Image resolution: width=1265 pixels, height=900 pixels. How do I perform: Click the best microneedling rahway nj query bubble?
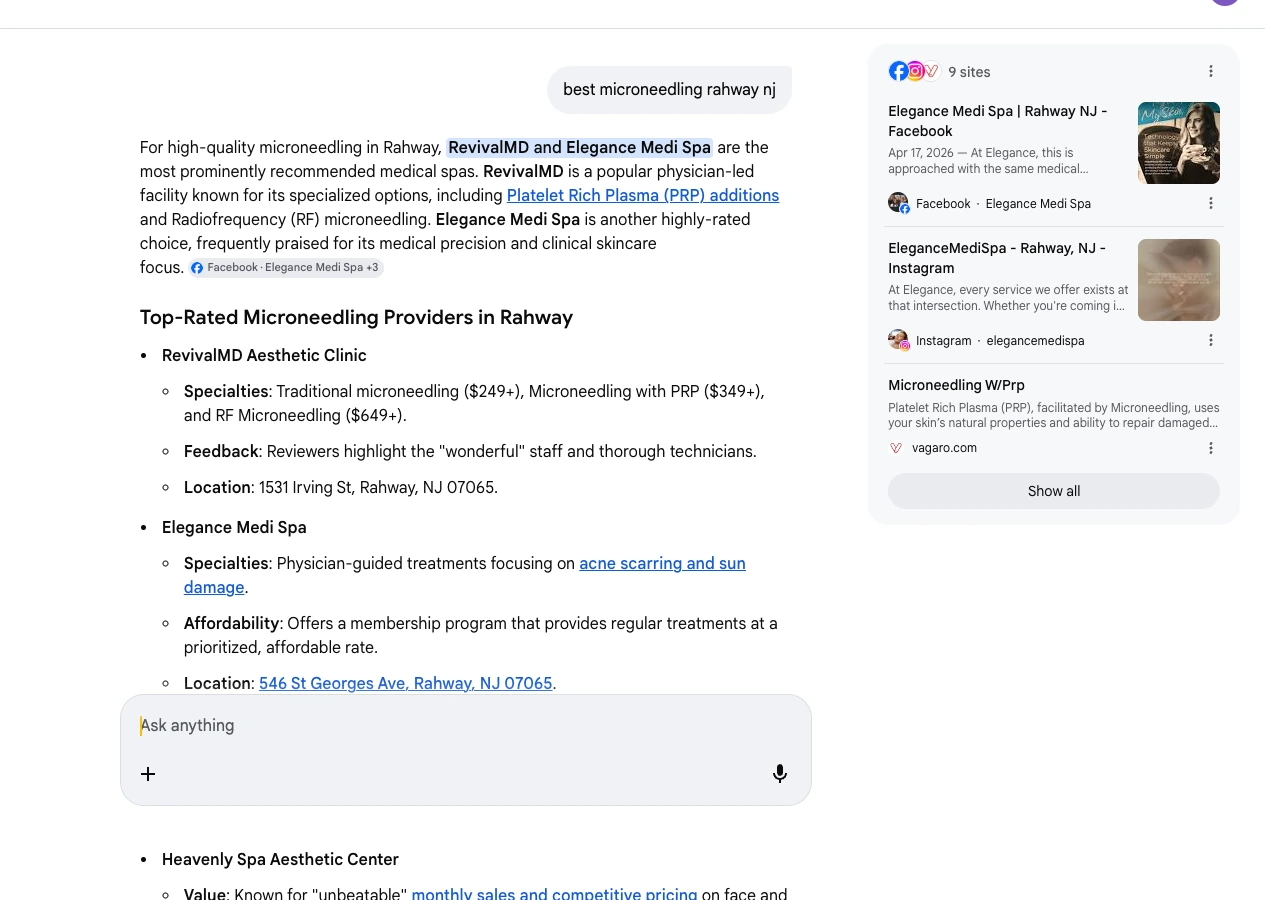coord(669,89)
